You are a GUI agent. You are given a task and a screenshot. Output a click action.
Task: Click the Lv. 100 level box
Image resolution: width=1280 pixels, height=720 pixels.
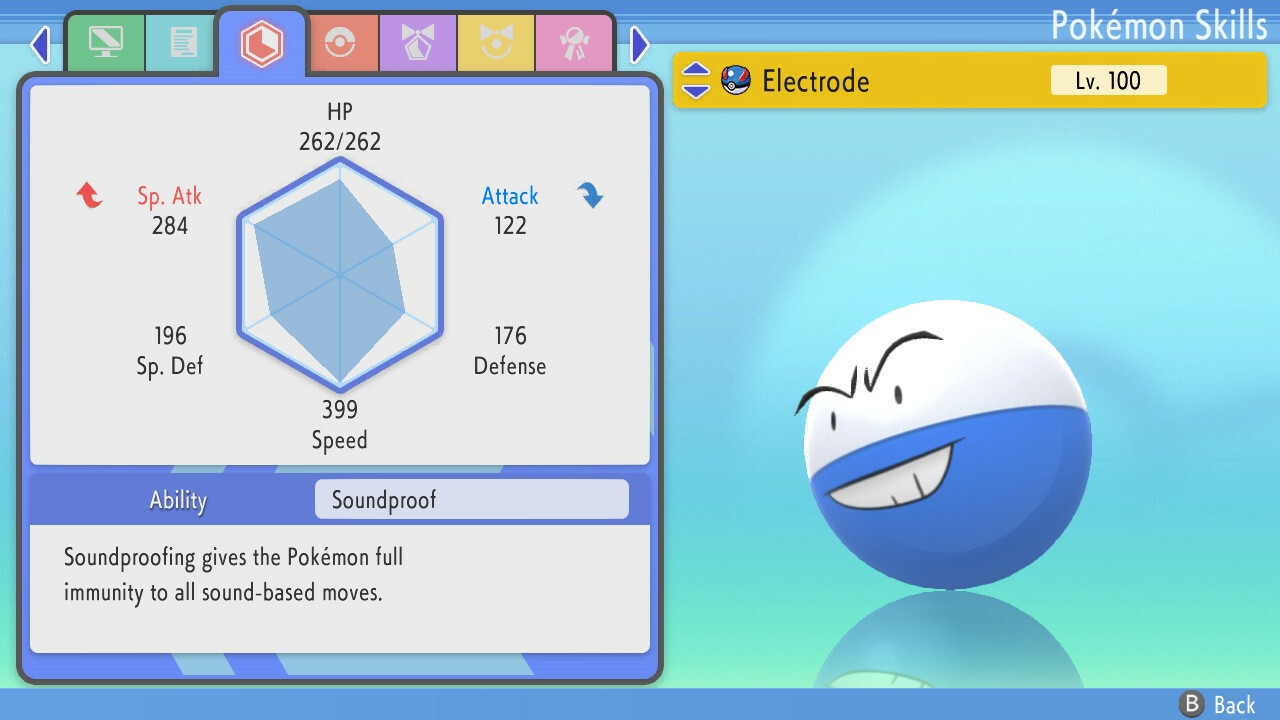[x=1108, y=81]
